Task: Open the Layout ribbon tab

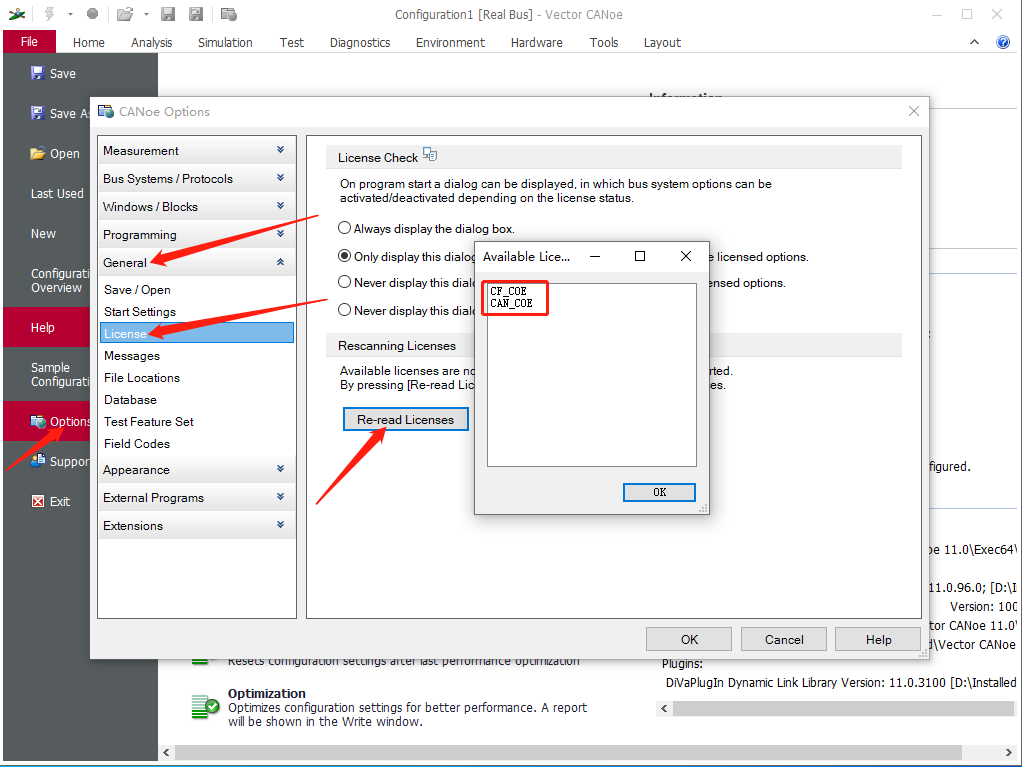Action: pyautogui.click(x=662, y=42)
